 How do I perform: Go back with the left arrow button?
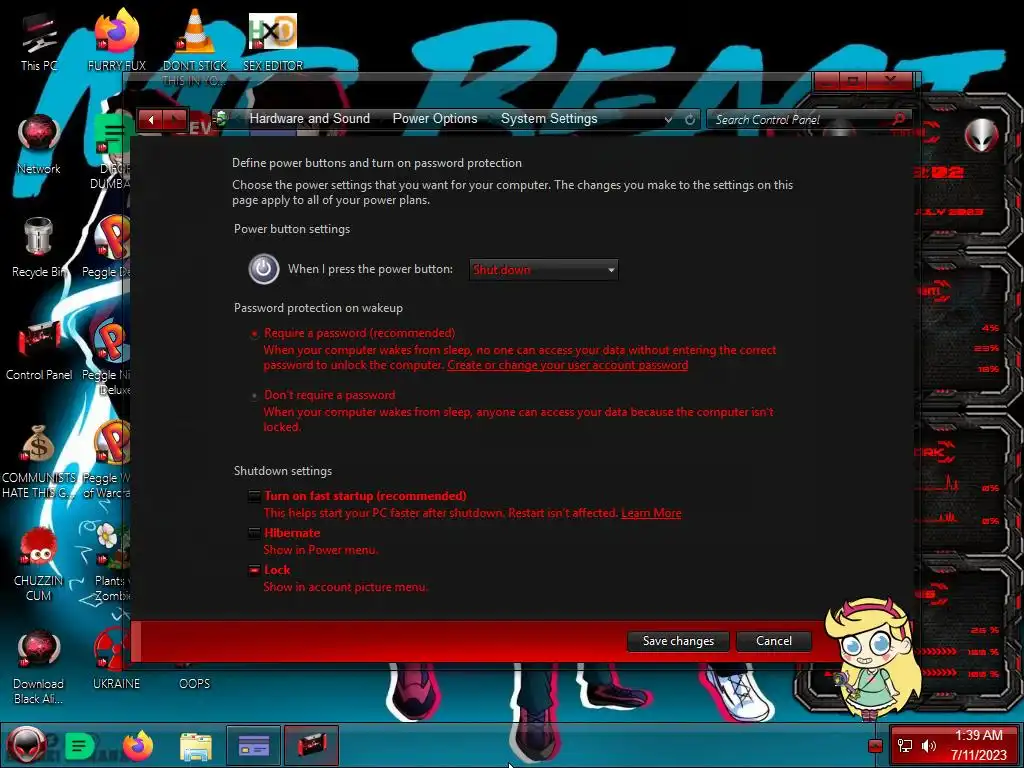[151, 120]
